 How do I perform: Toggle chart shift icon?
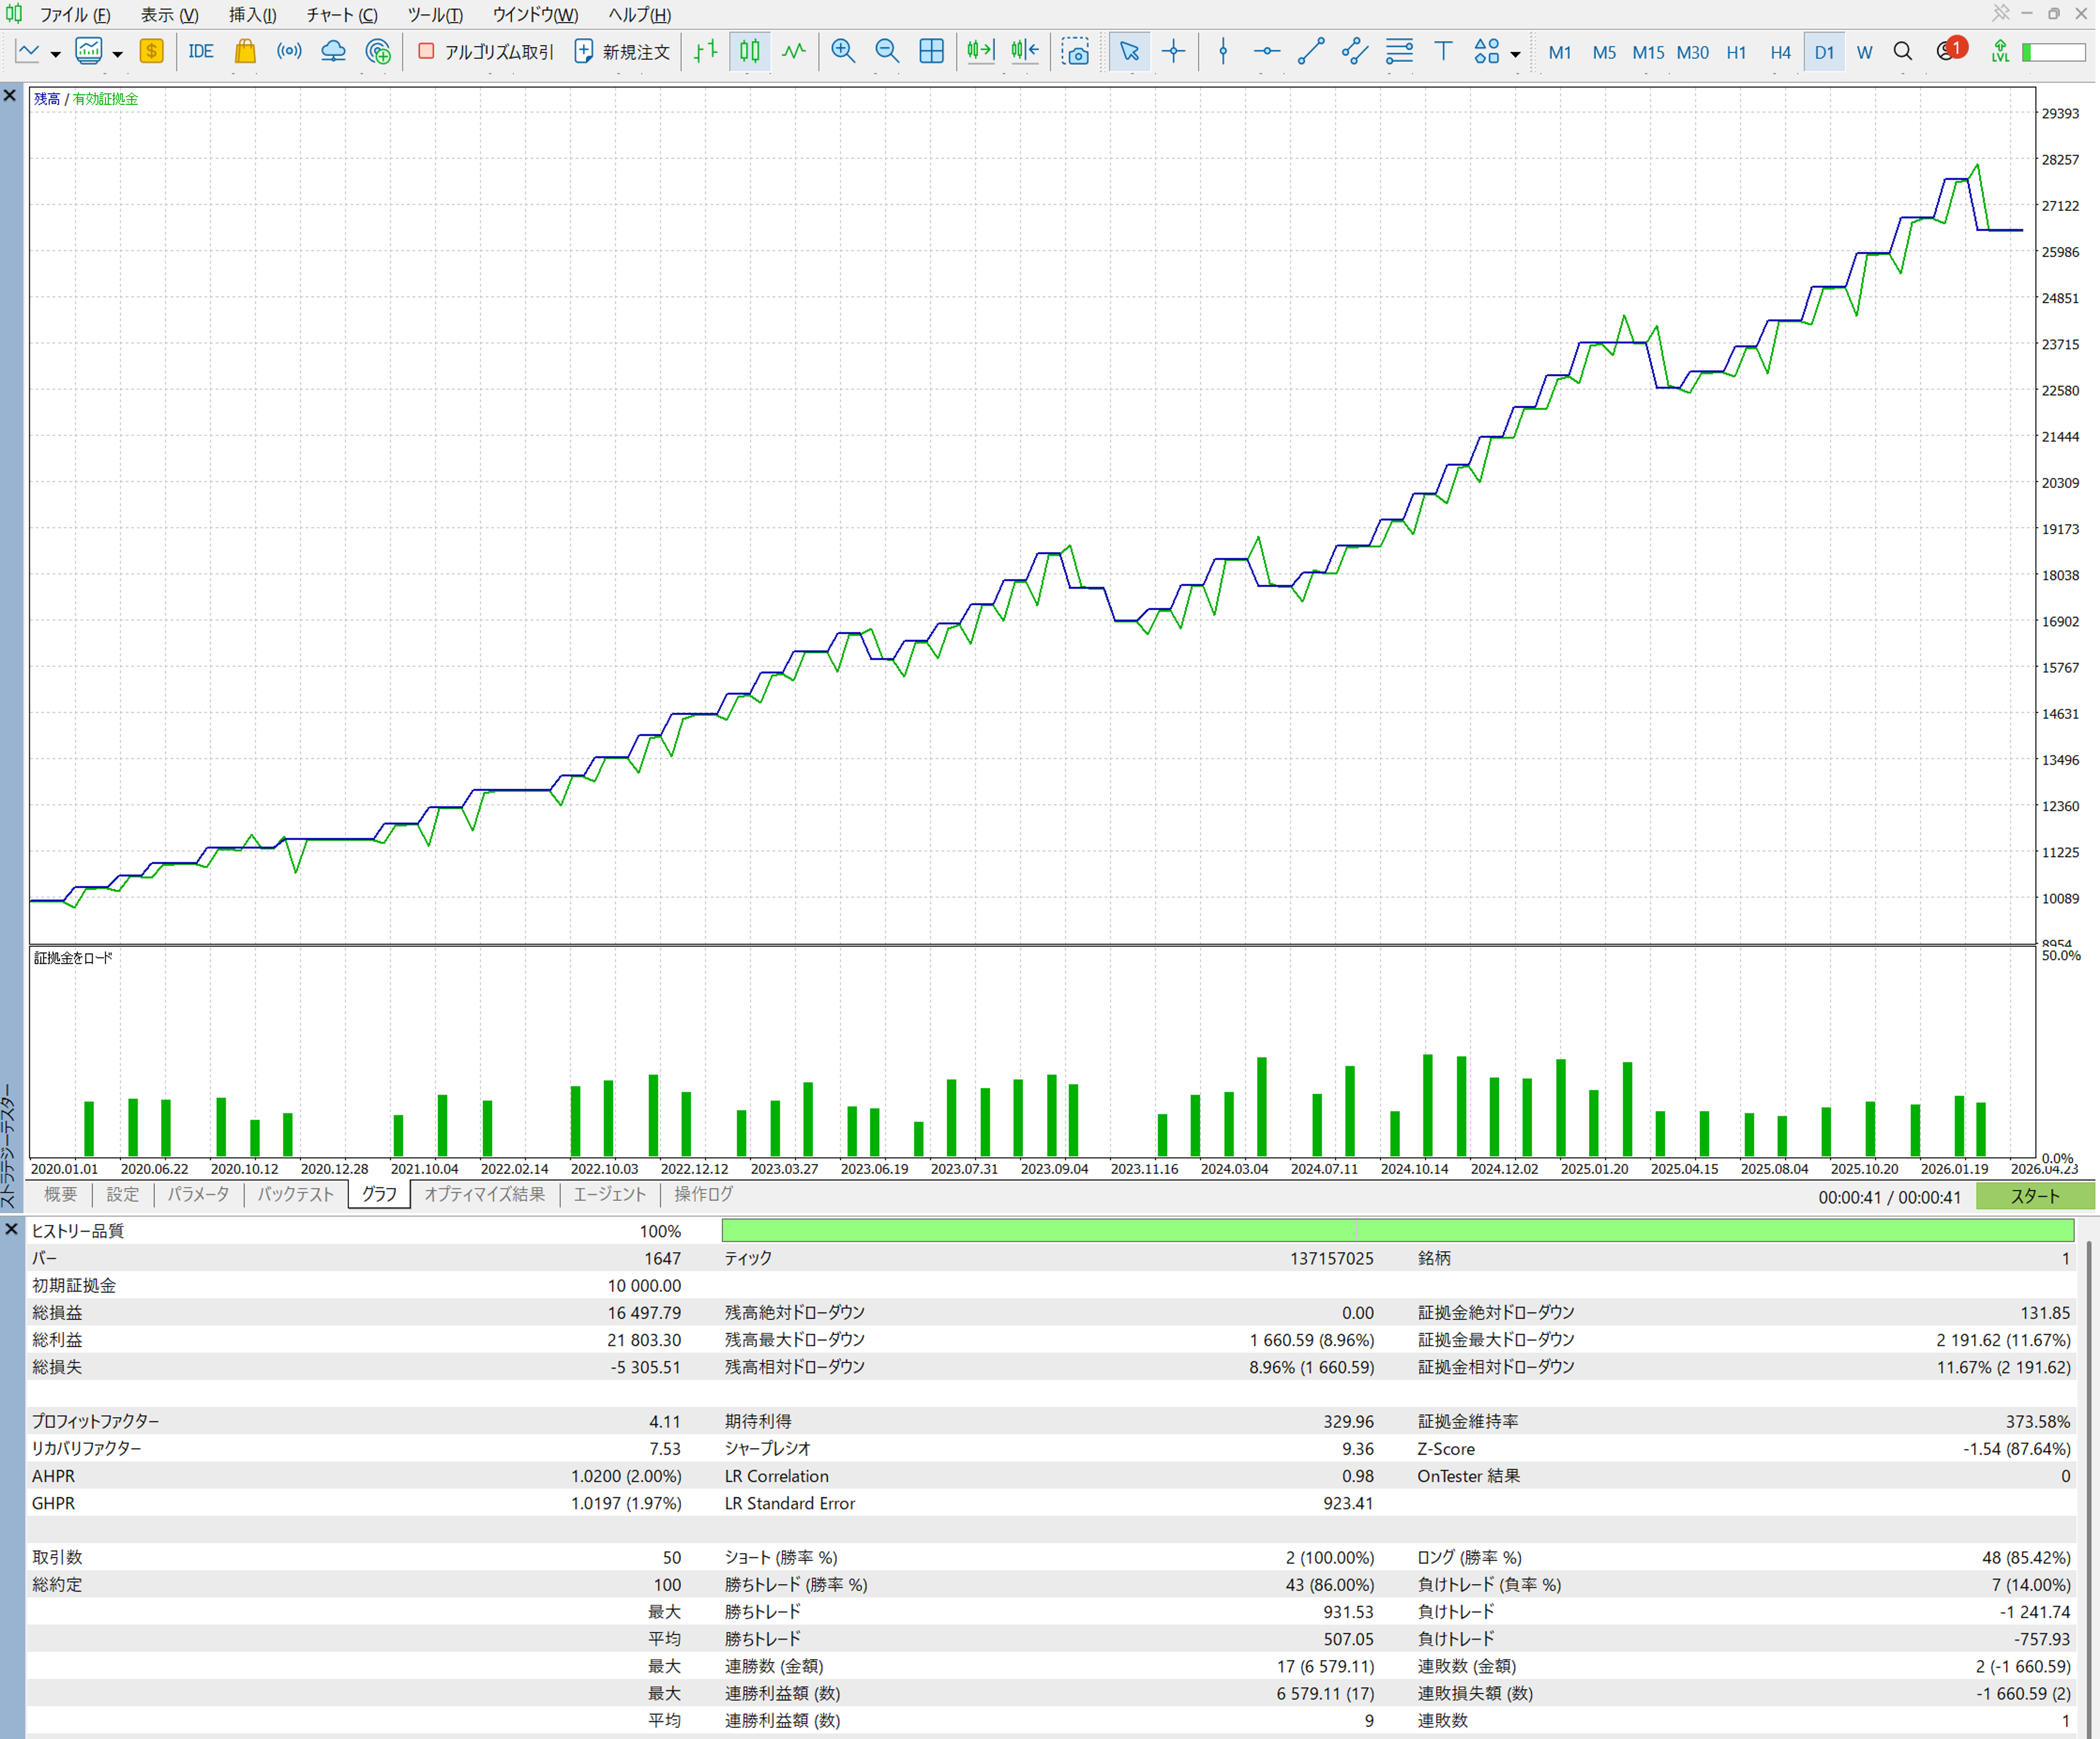tap(1025, 51)
